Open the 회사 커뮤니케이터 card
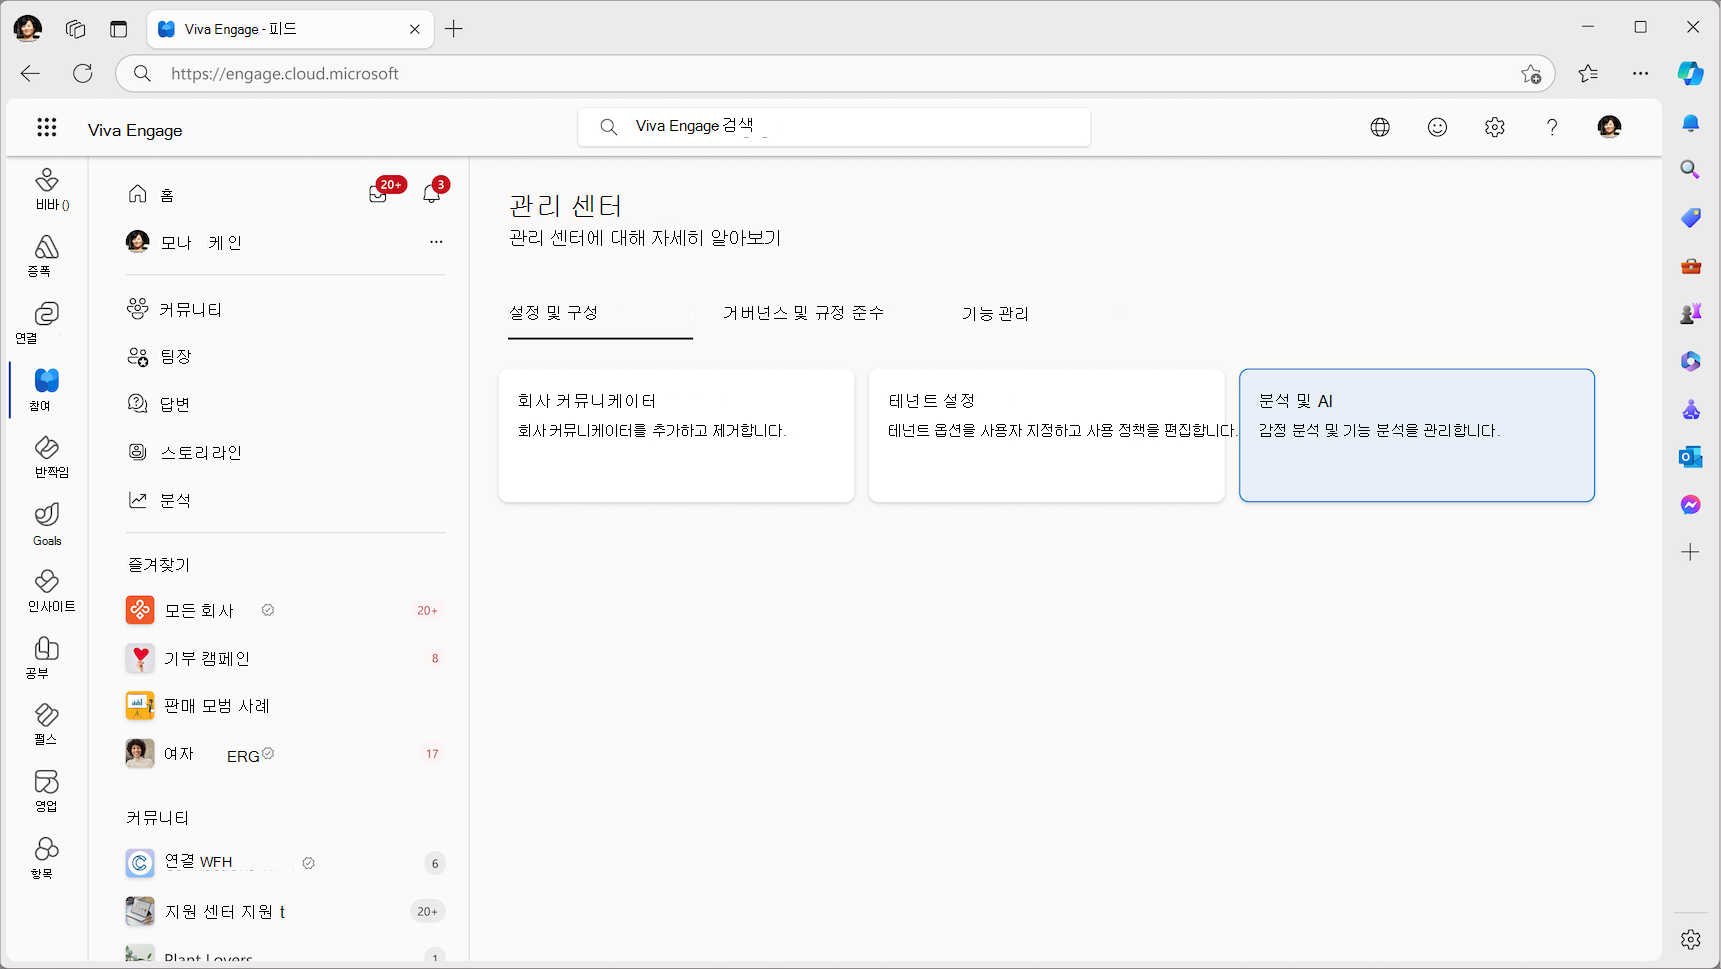1721x969 pixels. click(676, 435)
